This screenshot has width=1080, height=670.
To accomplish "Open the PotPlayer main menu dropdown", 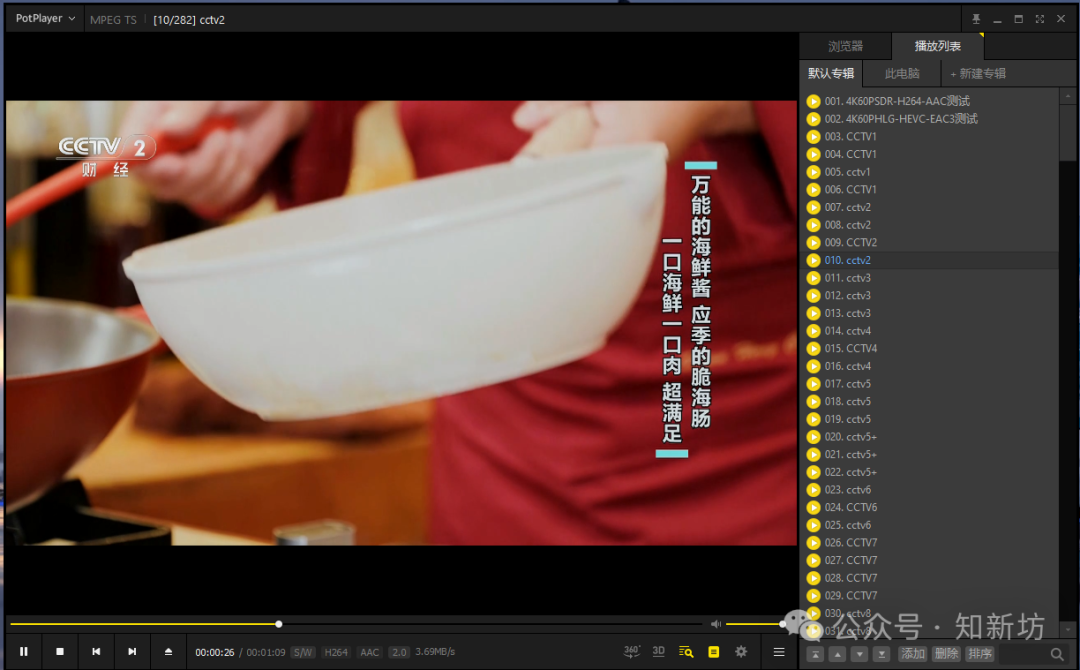I will point(45,19).
